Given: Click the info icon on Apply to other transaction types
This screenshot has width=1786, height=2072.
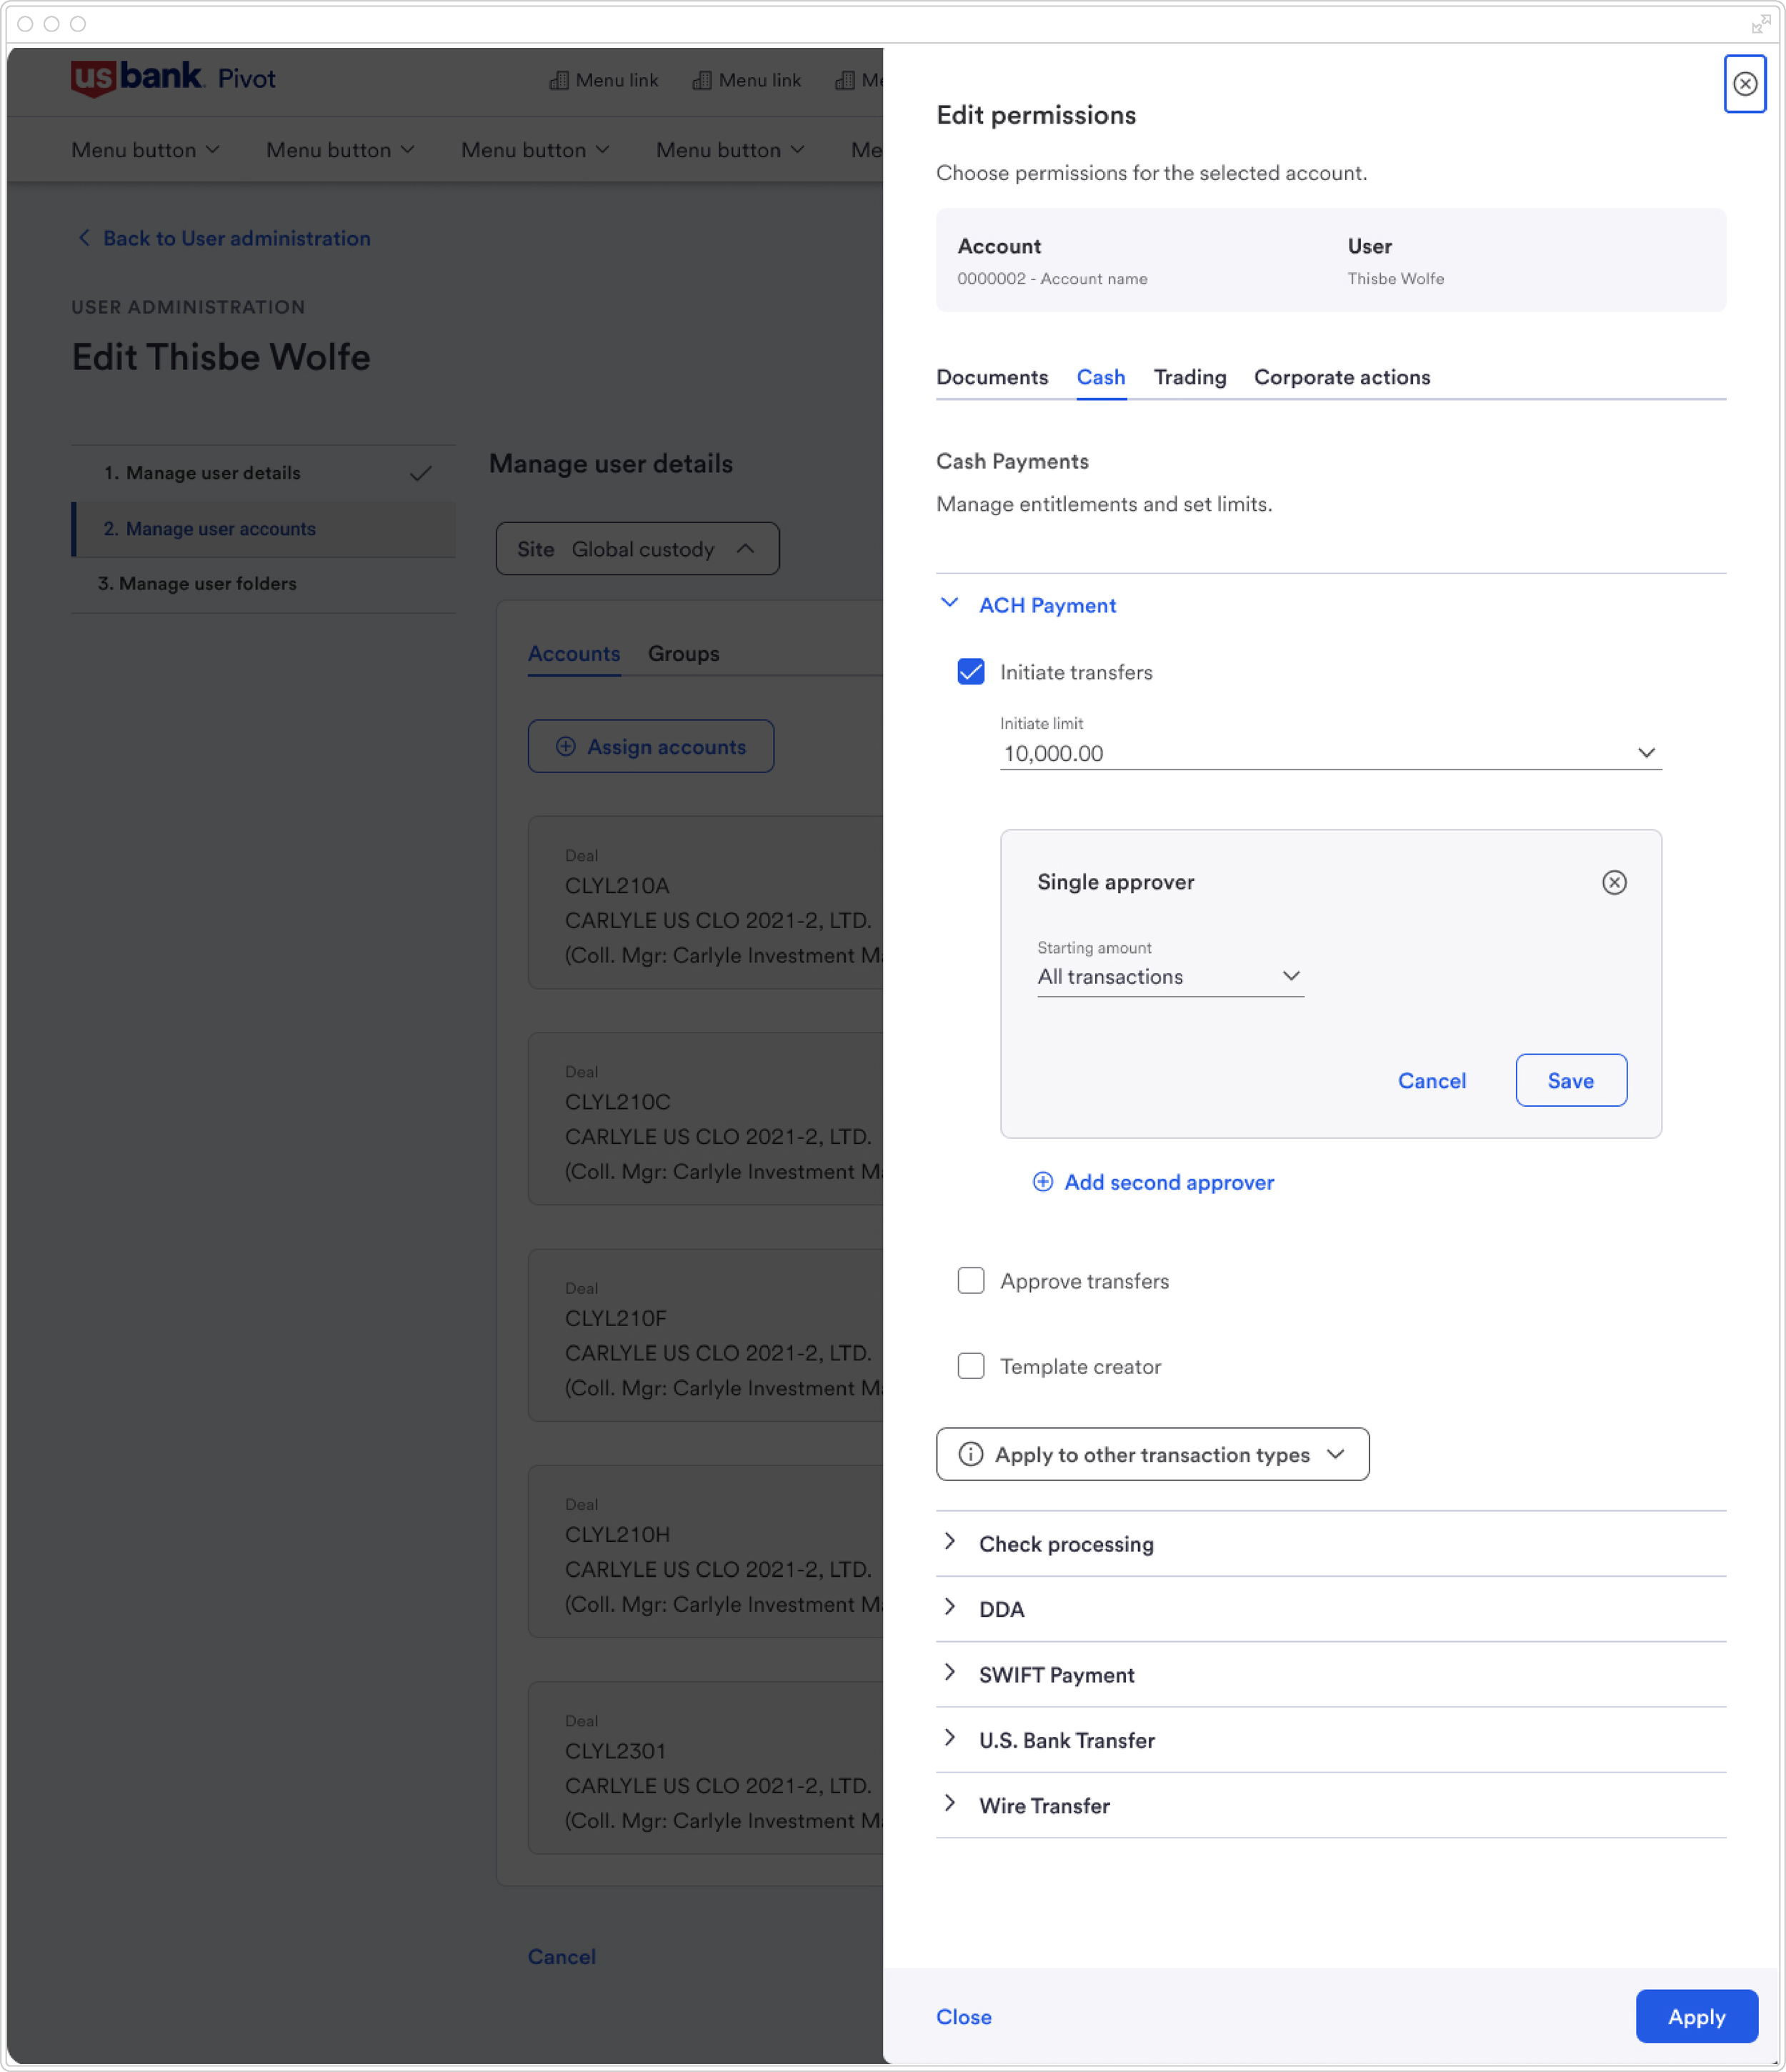Looking at the screenshot, I should [x=970, y=1454].
